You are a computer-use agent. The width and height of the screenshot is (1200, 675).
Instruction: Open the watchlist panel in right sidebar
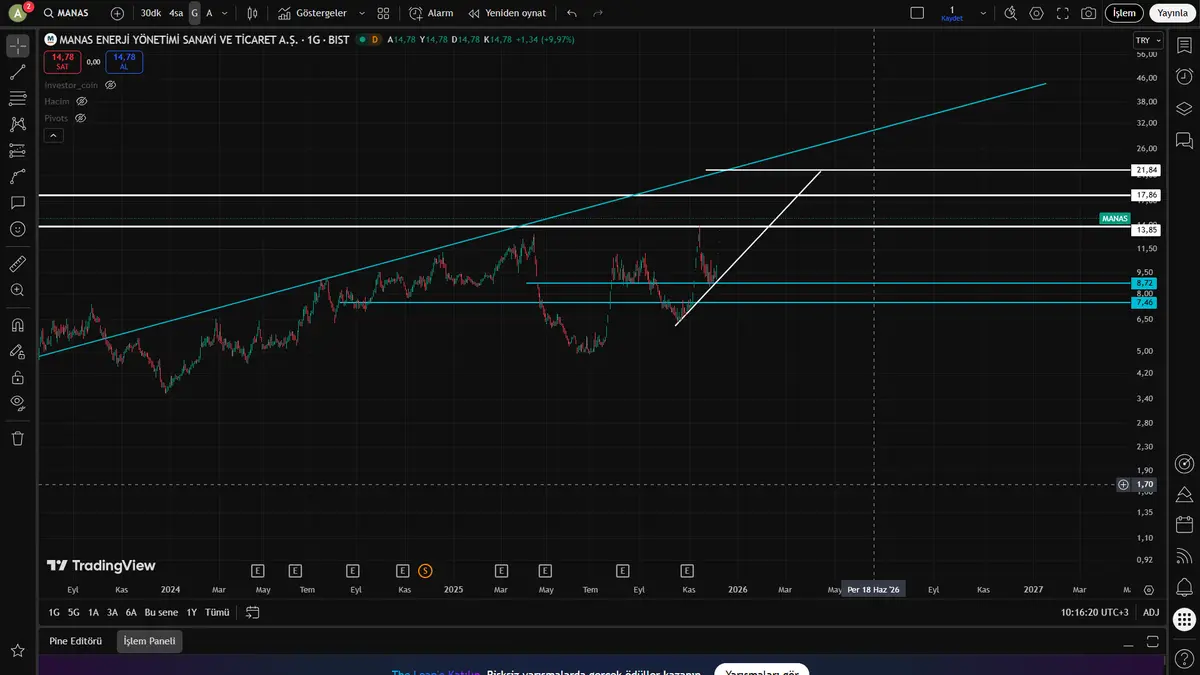(1184, 46)
